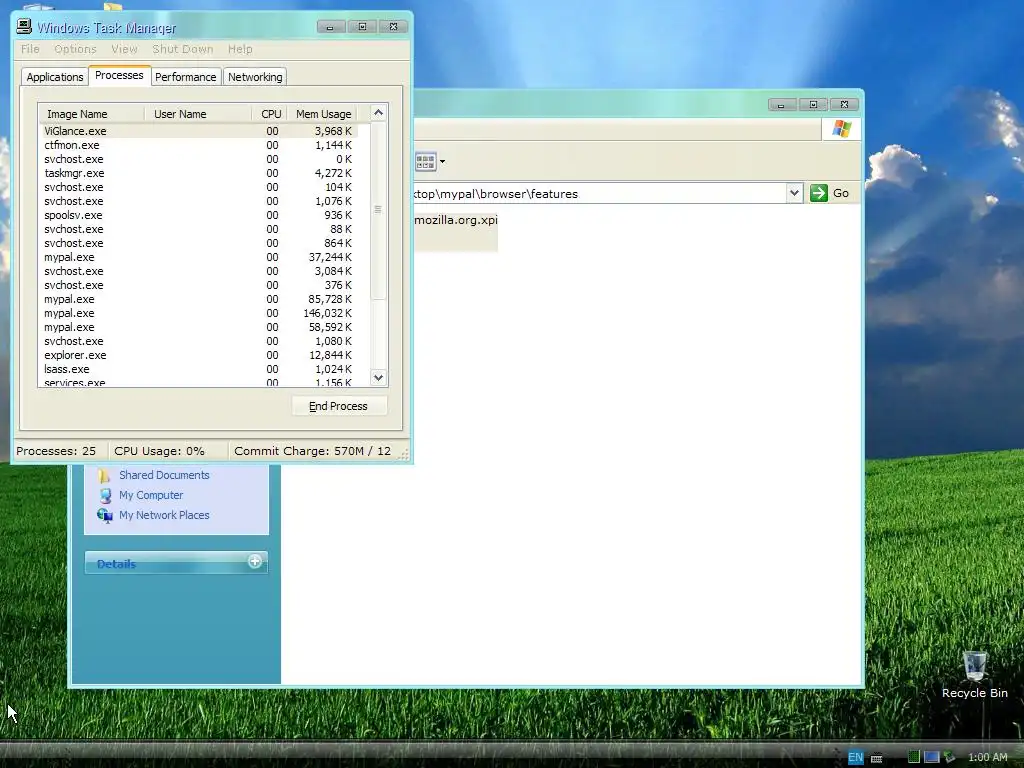Select the ViGlance.exe process row
The image size is (1024, 768).
(199, 131)
